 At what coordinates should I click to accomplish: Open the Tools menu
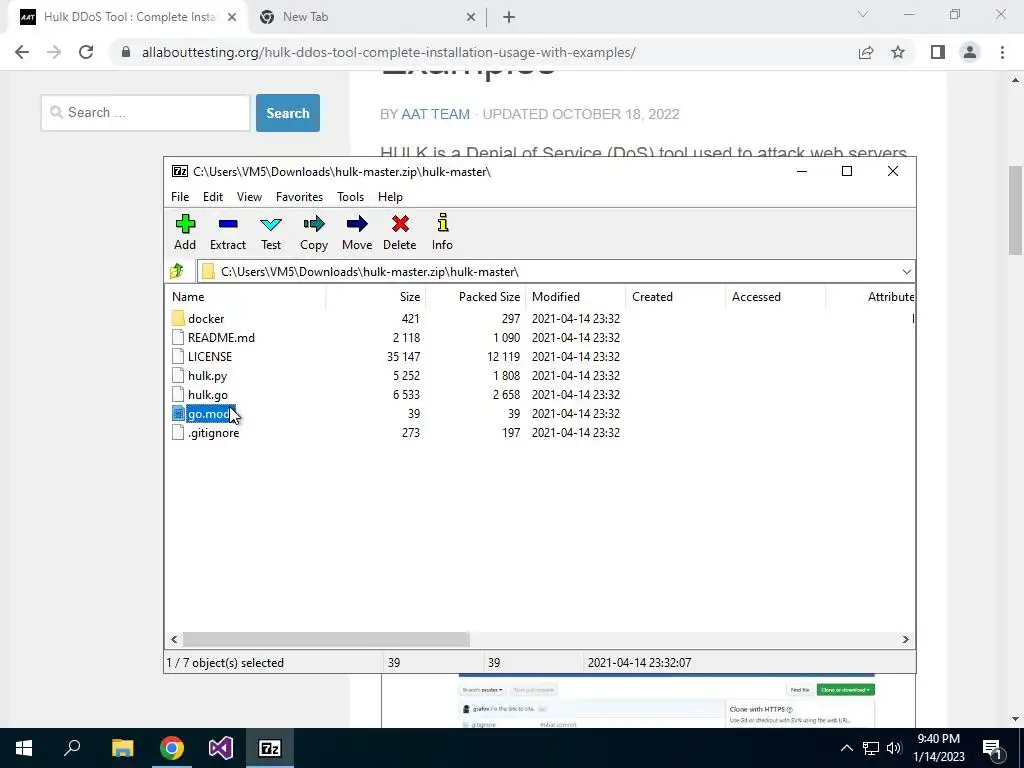click(x=350, y=197)
